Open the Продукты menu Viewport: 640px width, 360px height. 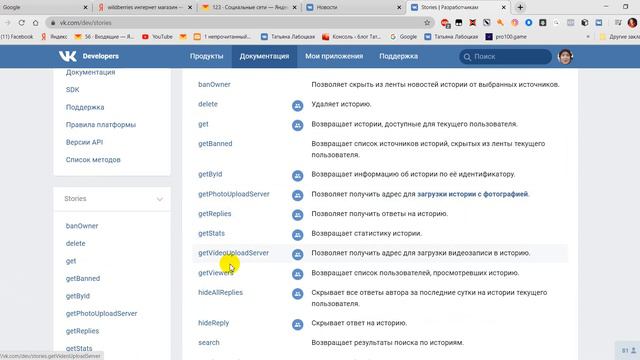(x=207, y=56)
